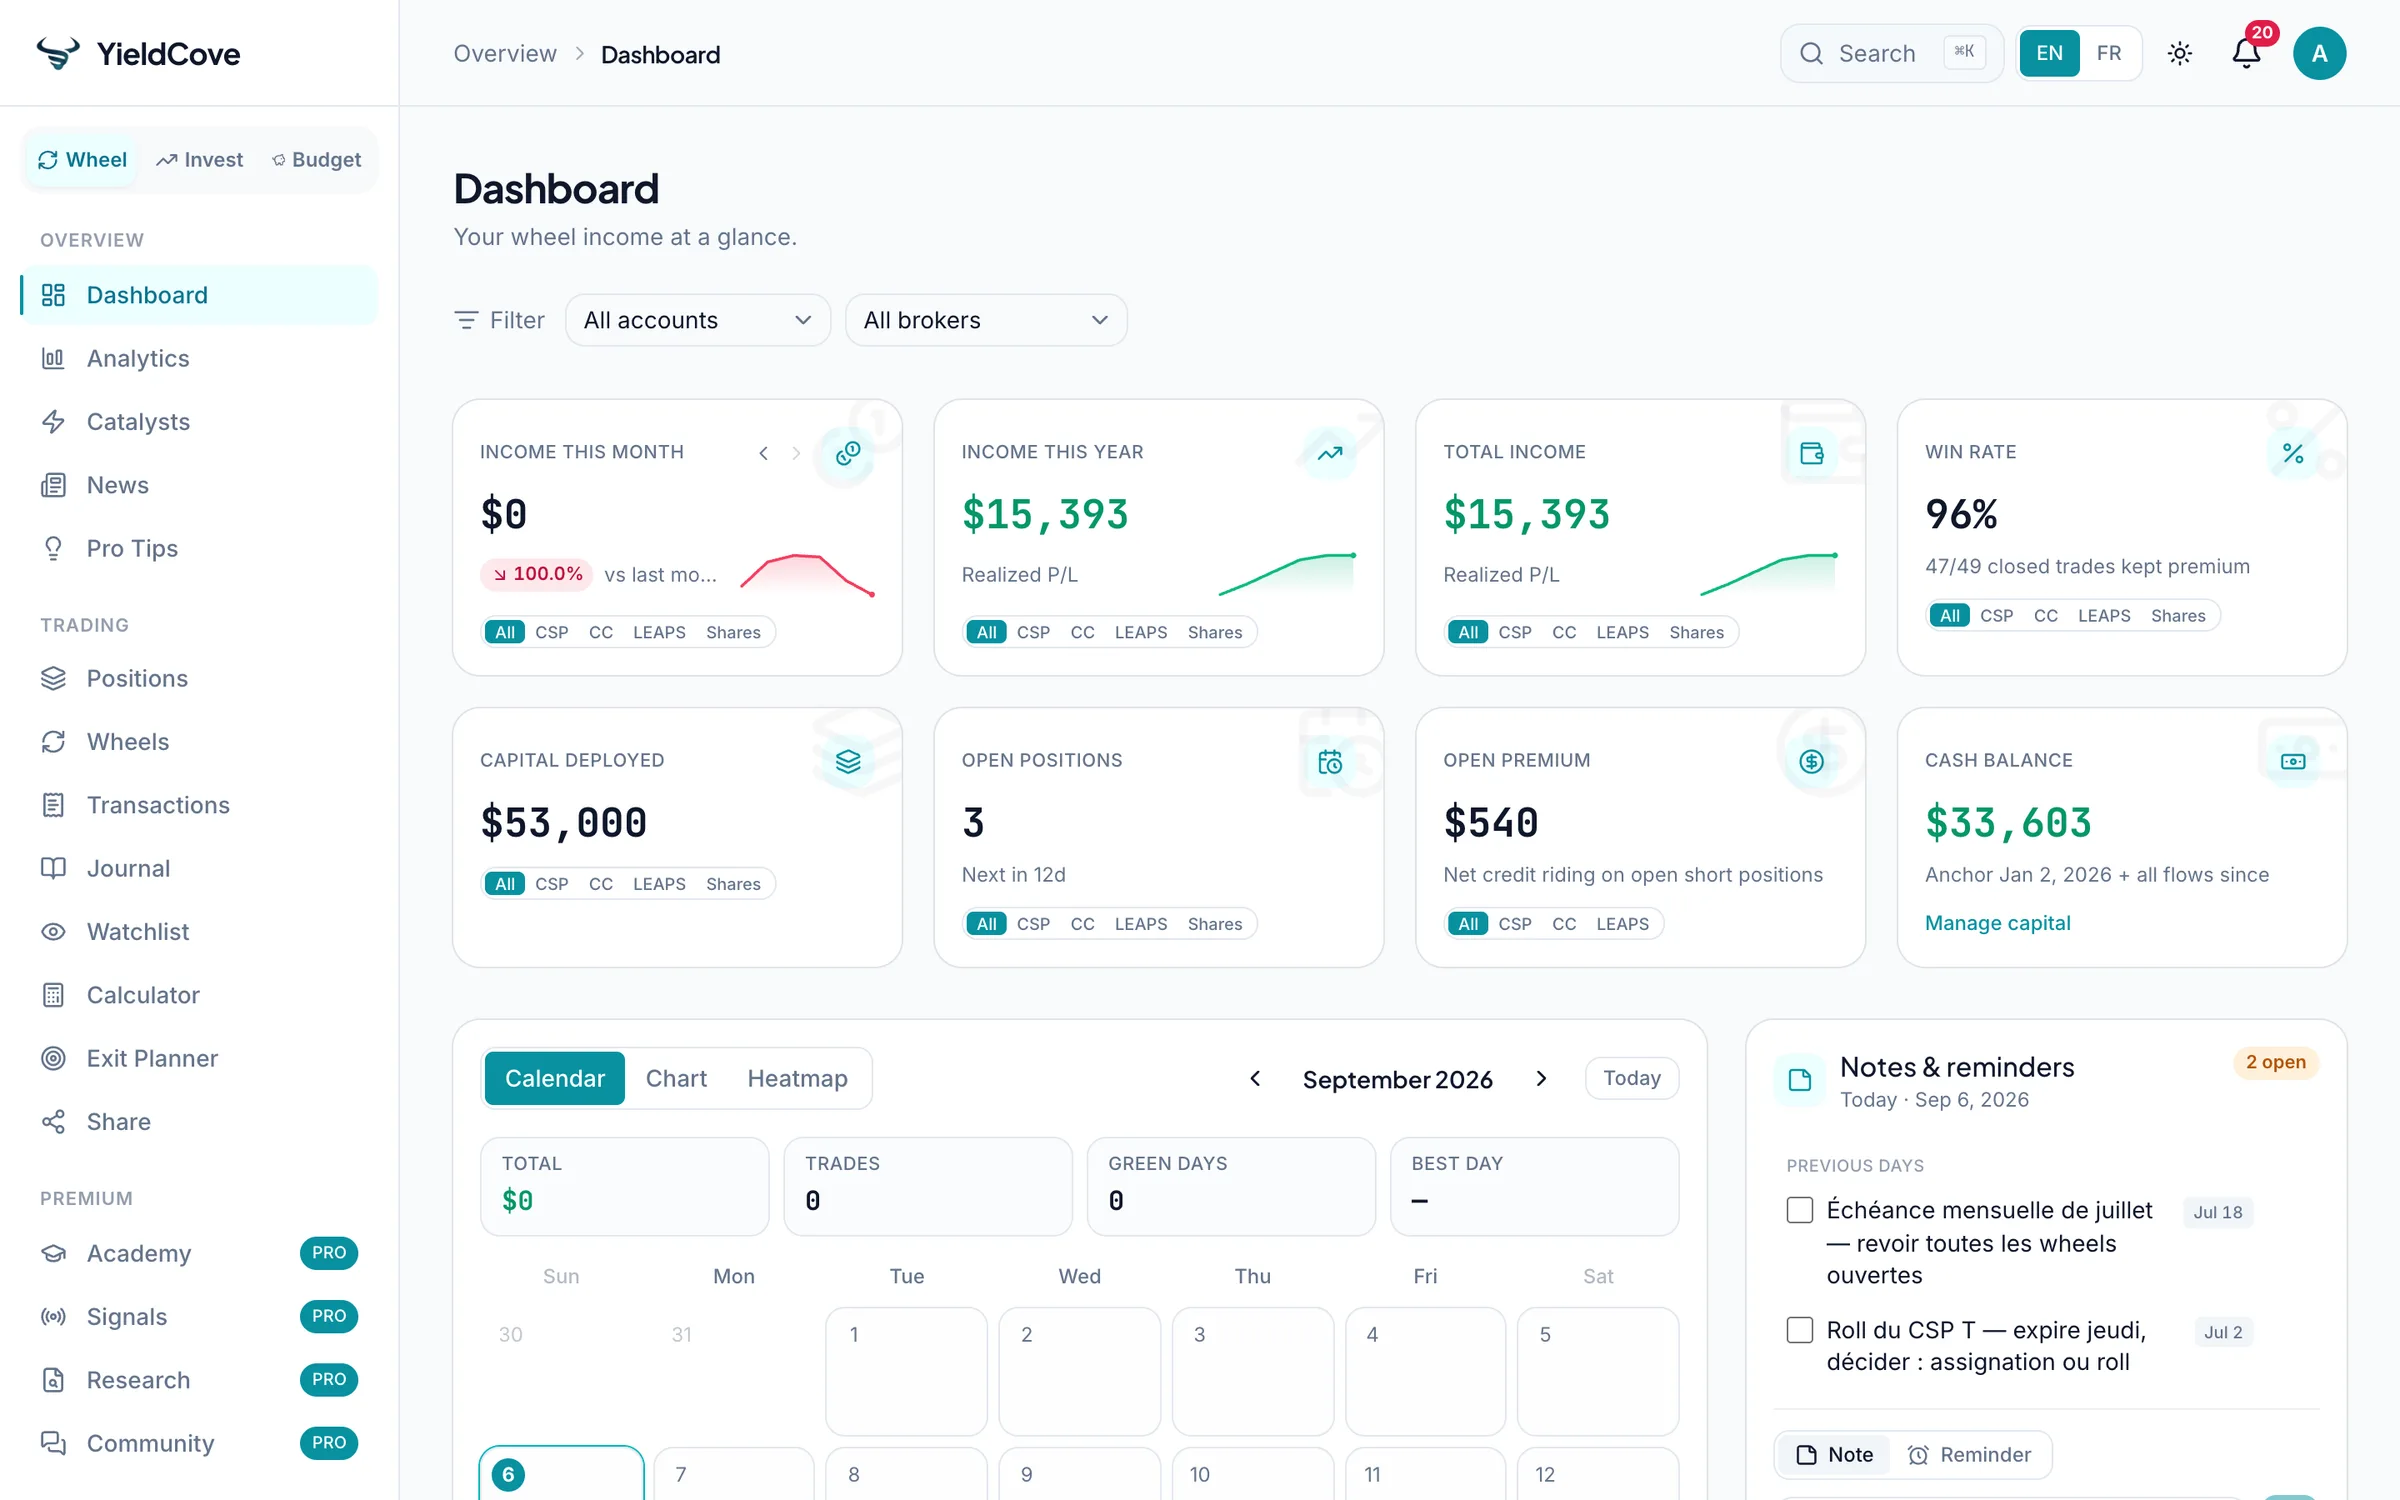
Task: Open the News page
Action: [198, 485]
